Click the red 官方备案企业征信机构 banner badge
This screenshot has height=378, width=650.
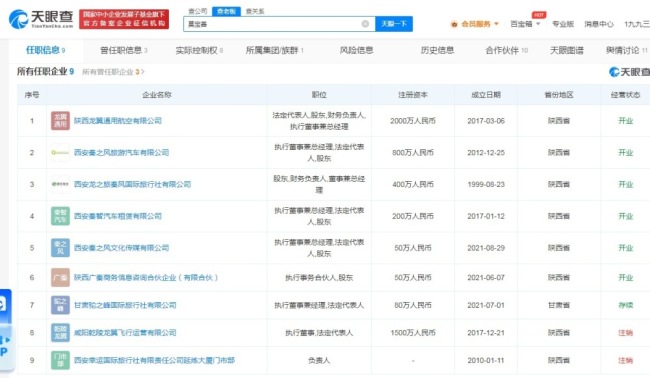coord(124,19)
